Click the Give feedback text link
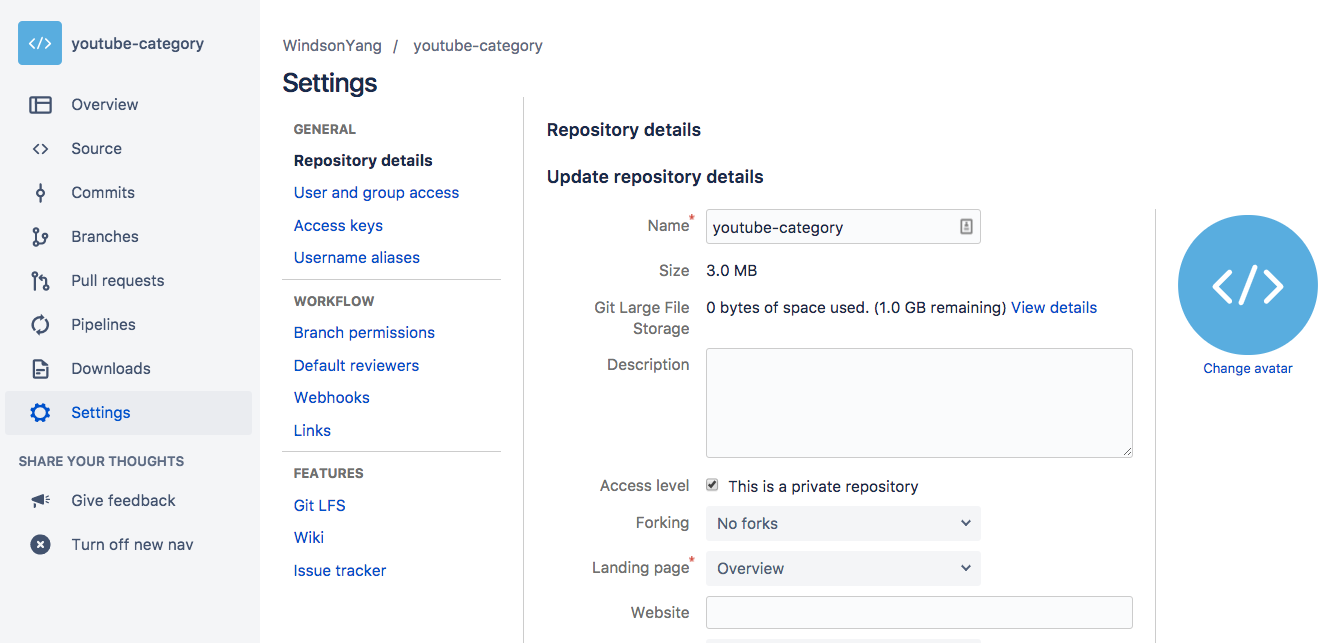This screenshot has height=643, width=1325. click(123, 501)
